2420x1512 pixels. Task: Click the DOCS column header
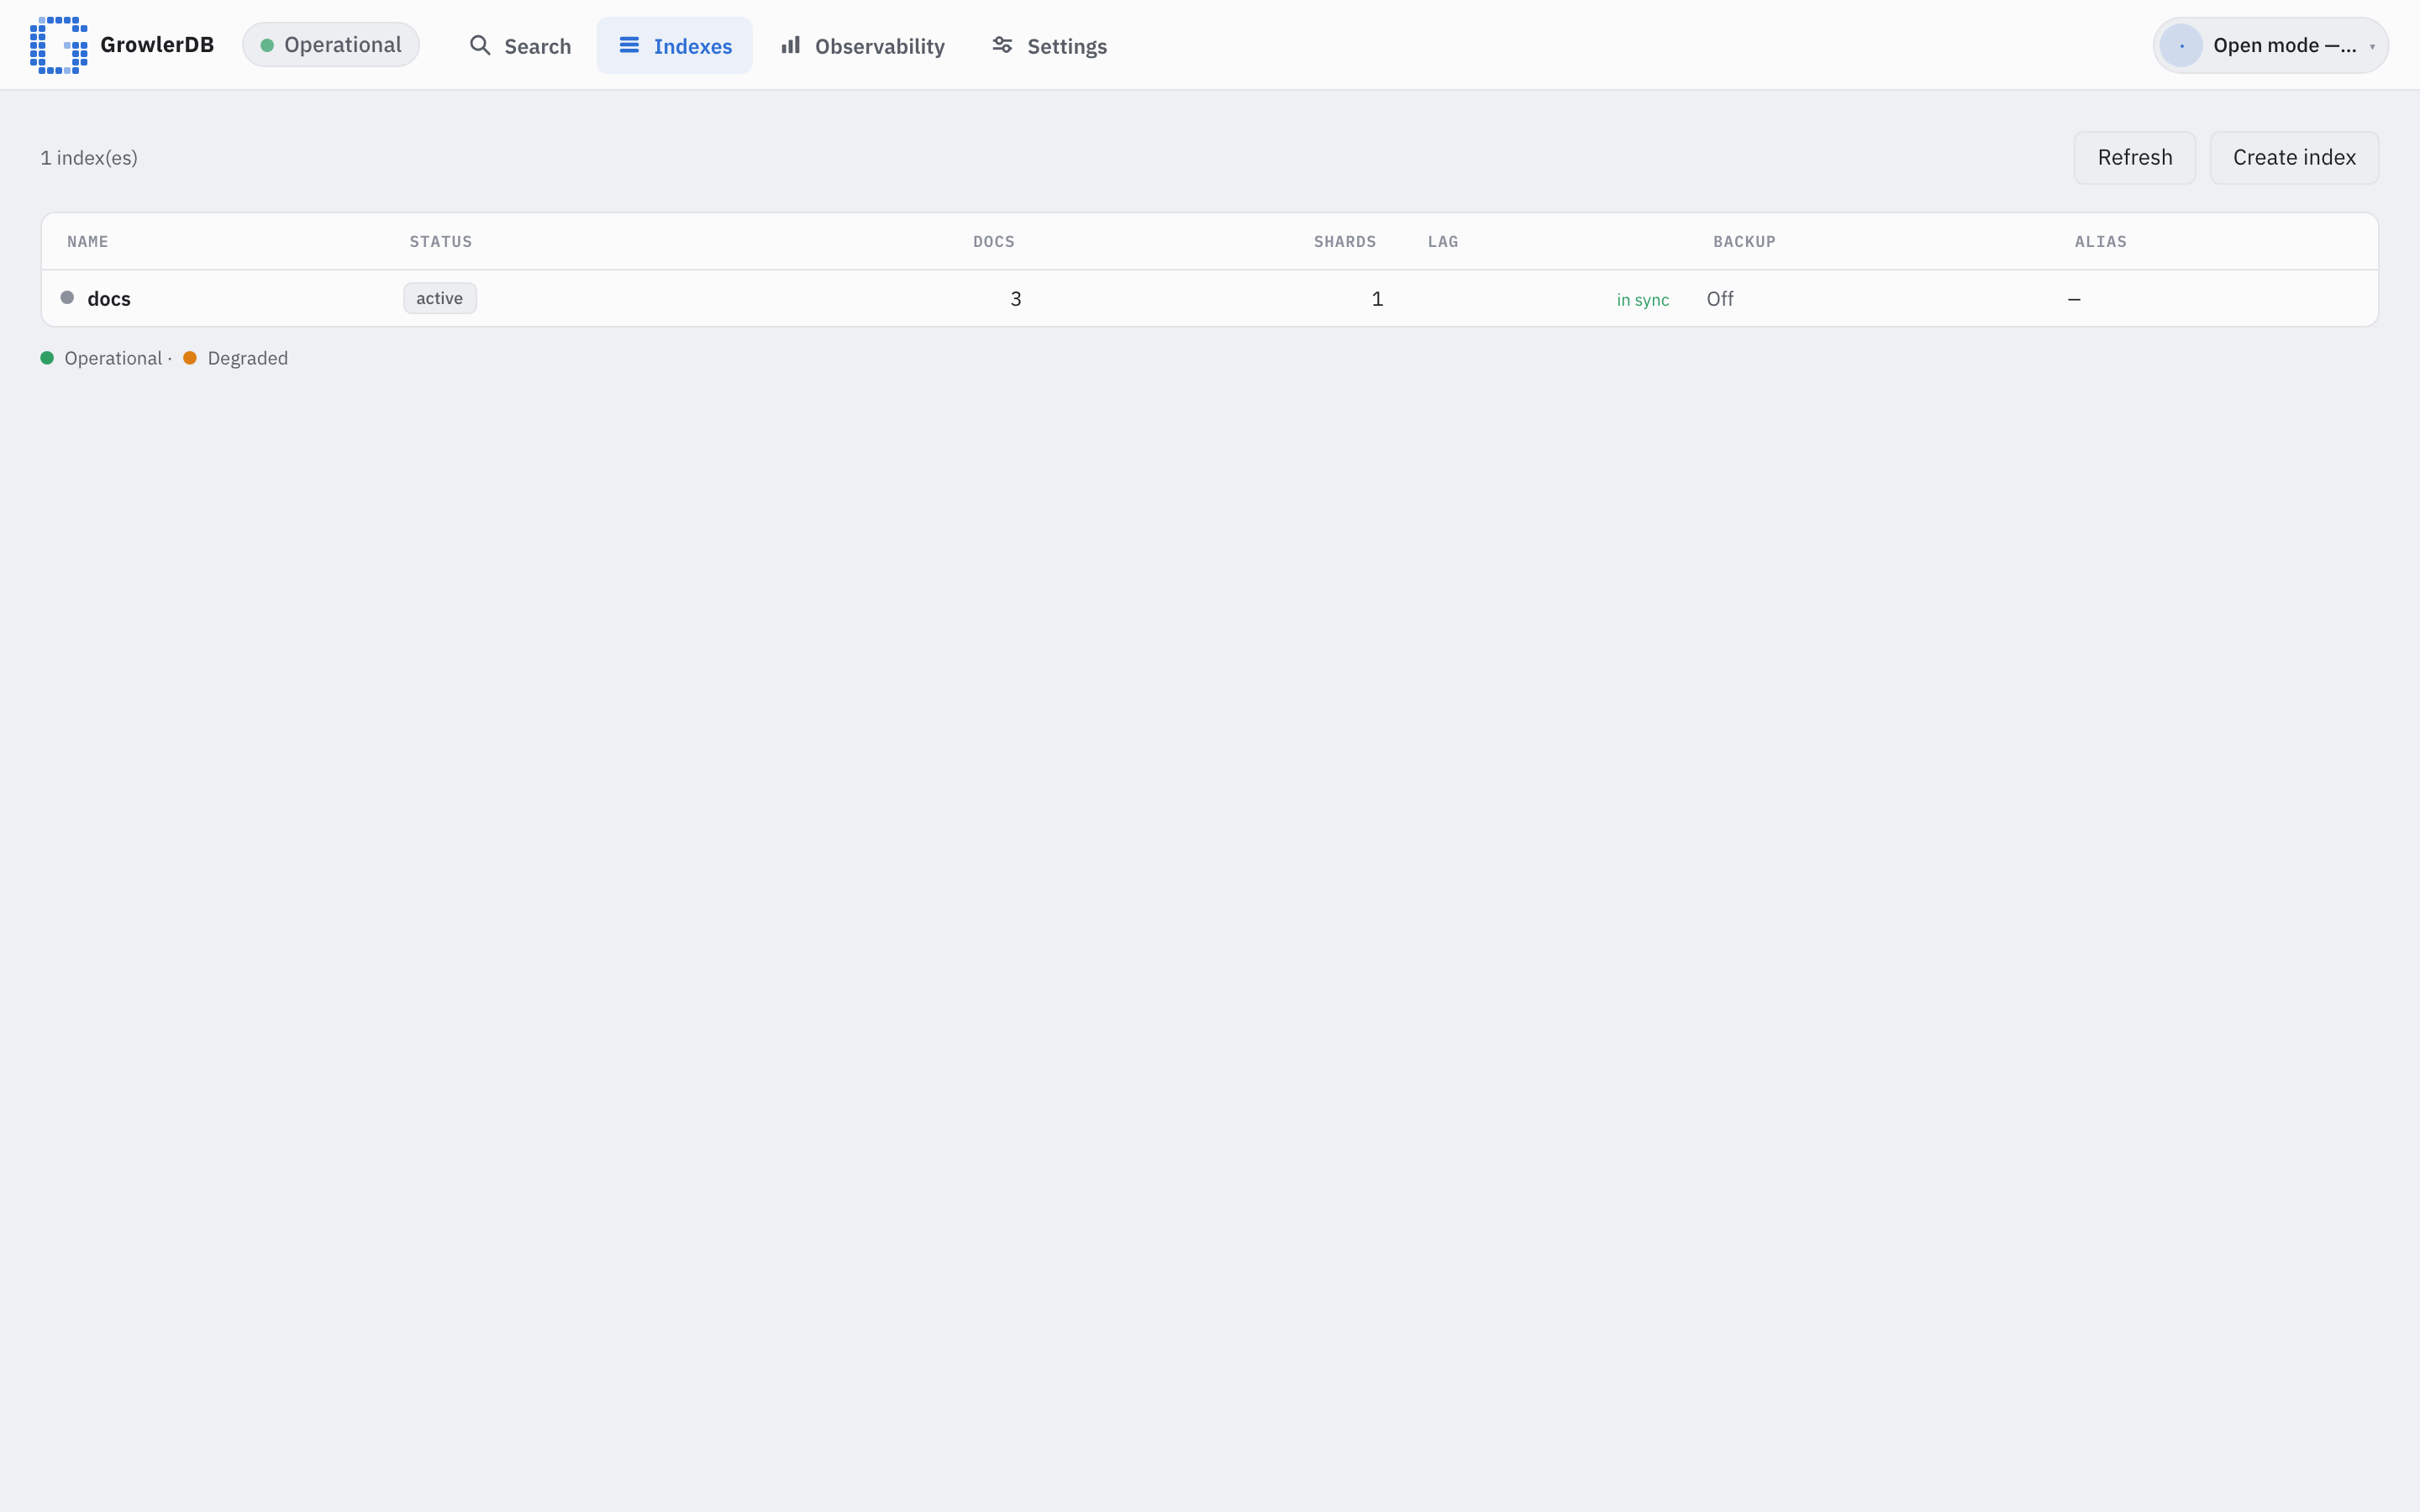(x=994, y=242)
